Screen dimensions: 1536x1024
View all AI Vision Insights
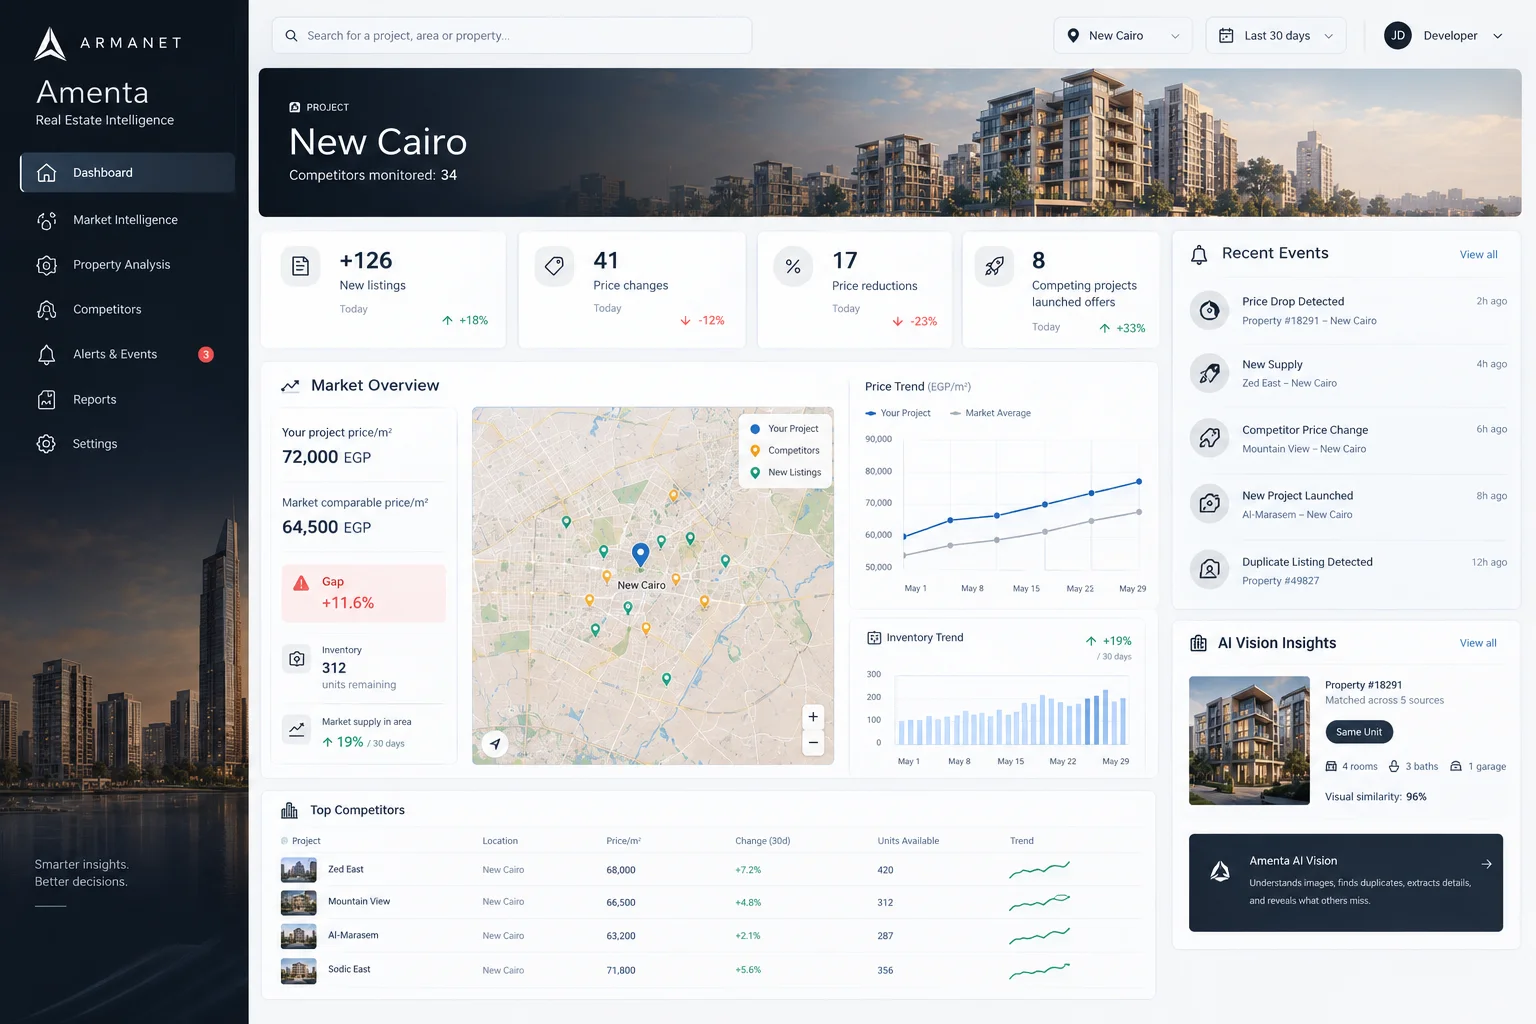pyautogui.click(x=1478, y=643)
